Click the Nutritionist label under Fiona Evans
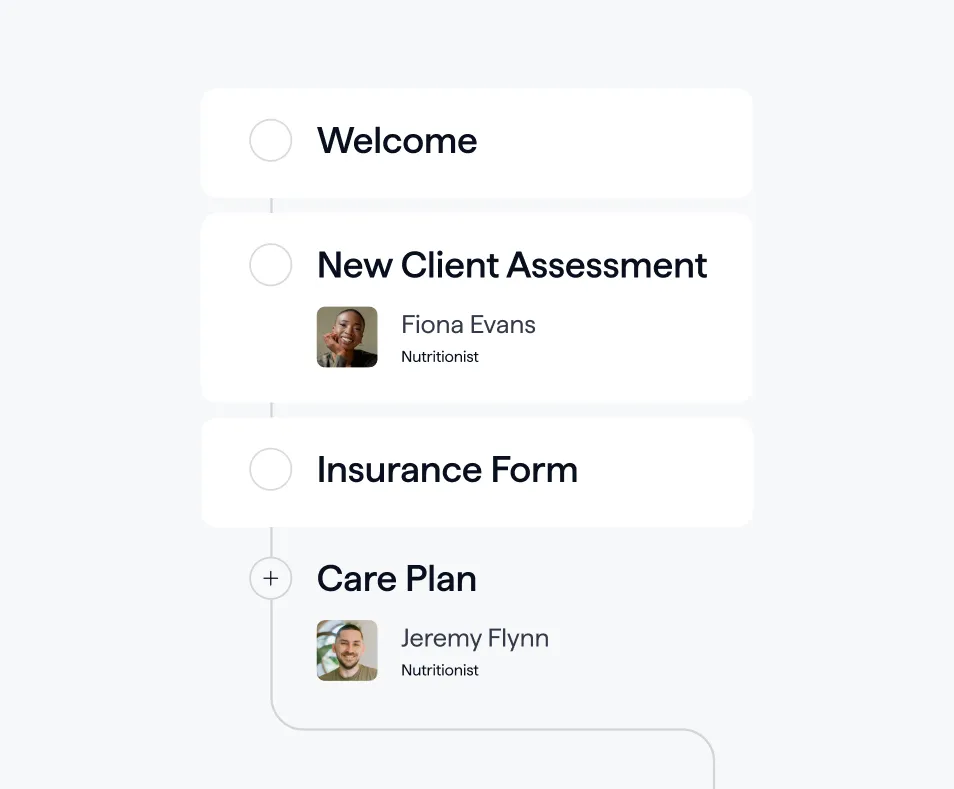Image resolution: width=954 pixels, height=789 pixels. (439, 356)
